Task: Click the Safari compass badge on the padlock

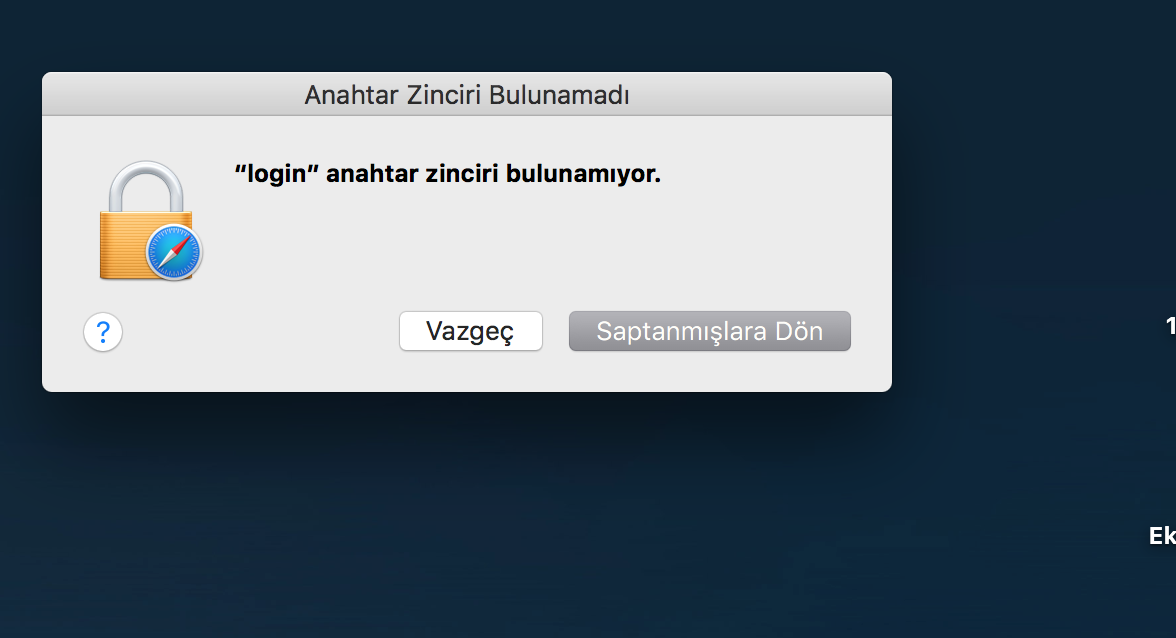Action: 174,253
